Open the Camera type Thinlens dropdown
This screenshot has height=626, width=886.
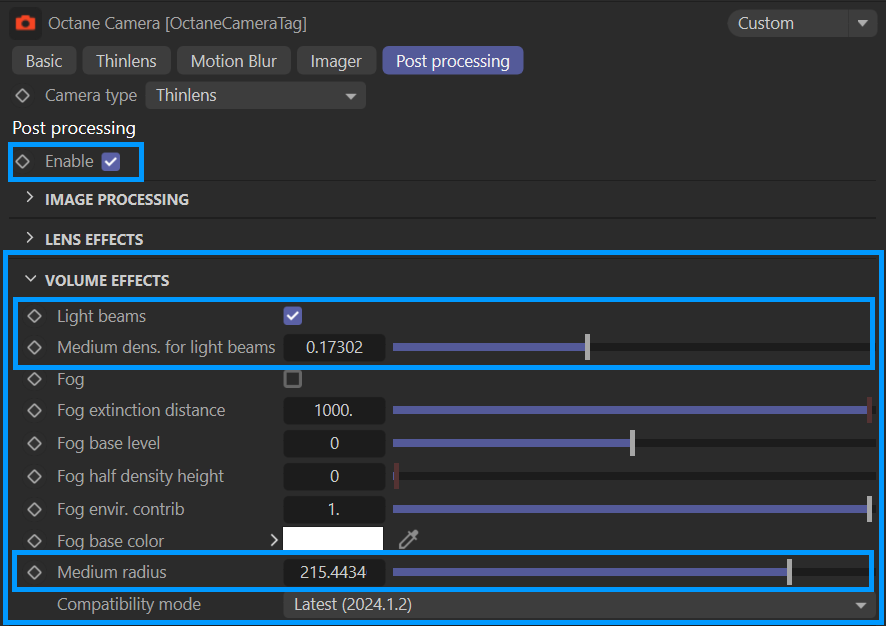point(255,96)
